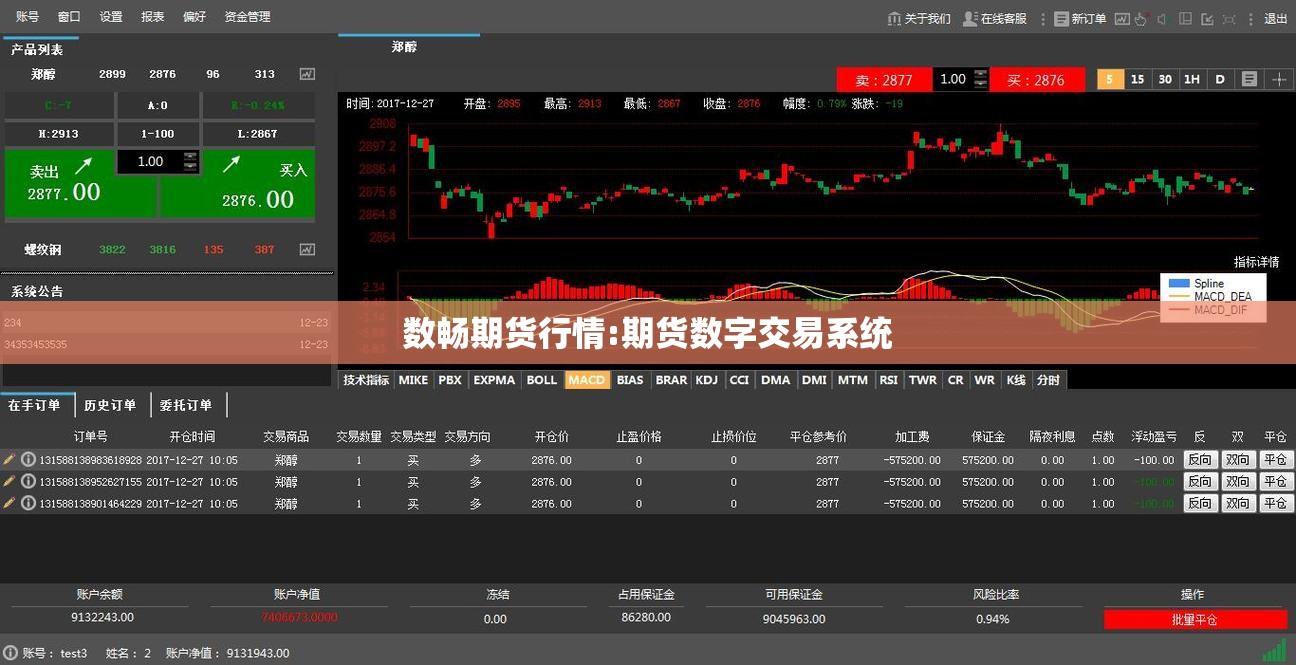The image size is (1296, 665).
Task: Click the lot size field in the product list
Action: click(x=150, y=161)
